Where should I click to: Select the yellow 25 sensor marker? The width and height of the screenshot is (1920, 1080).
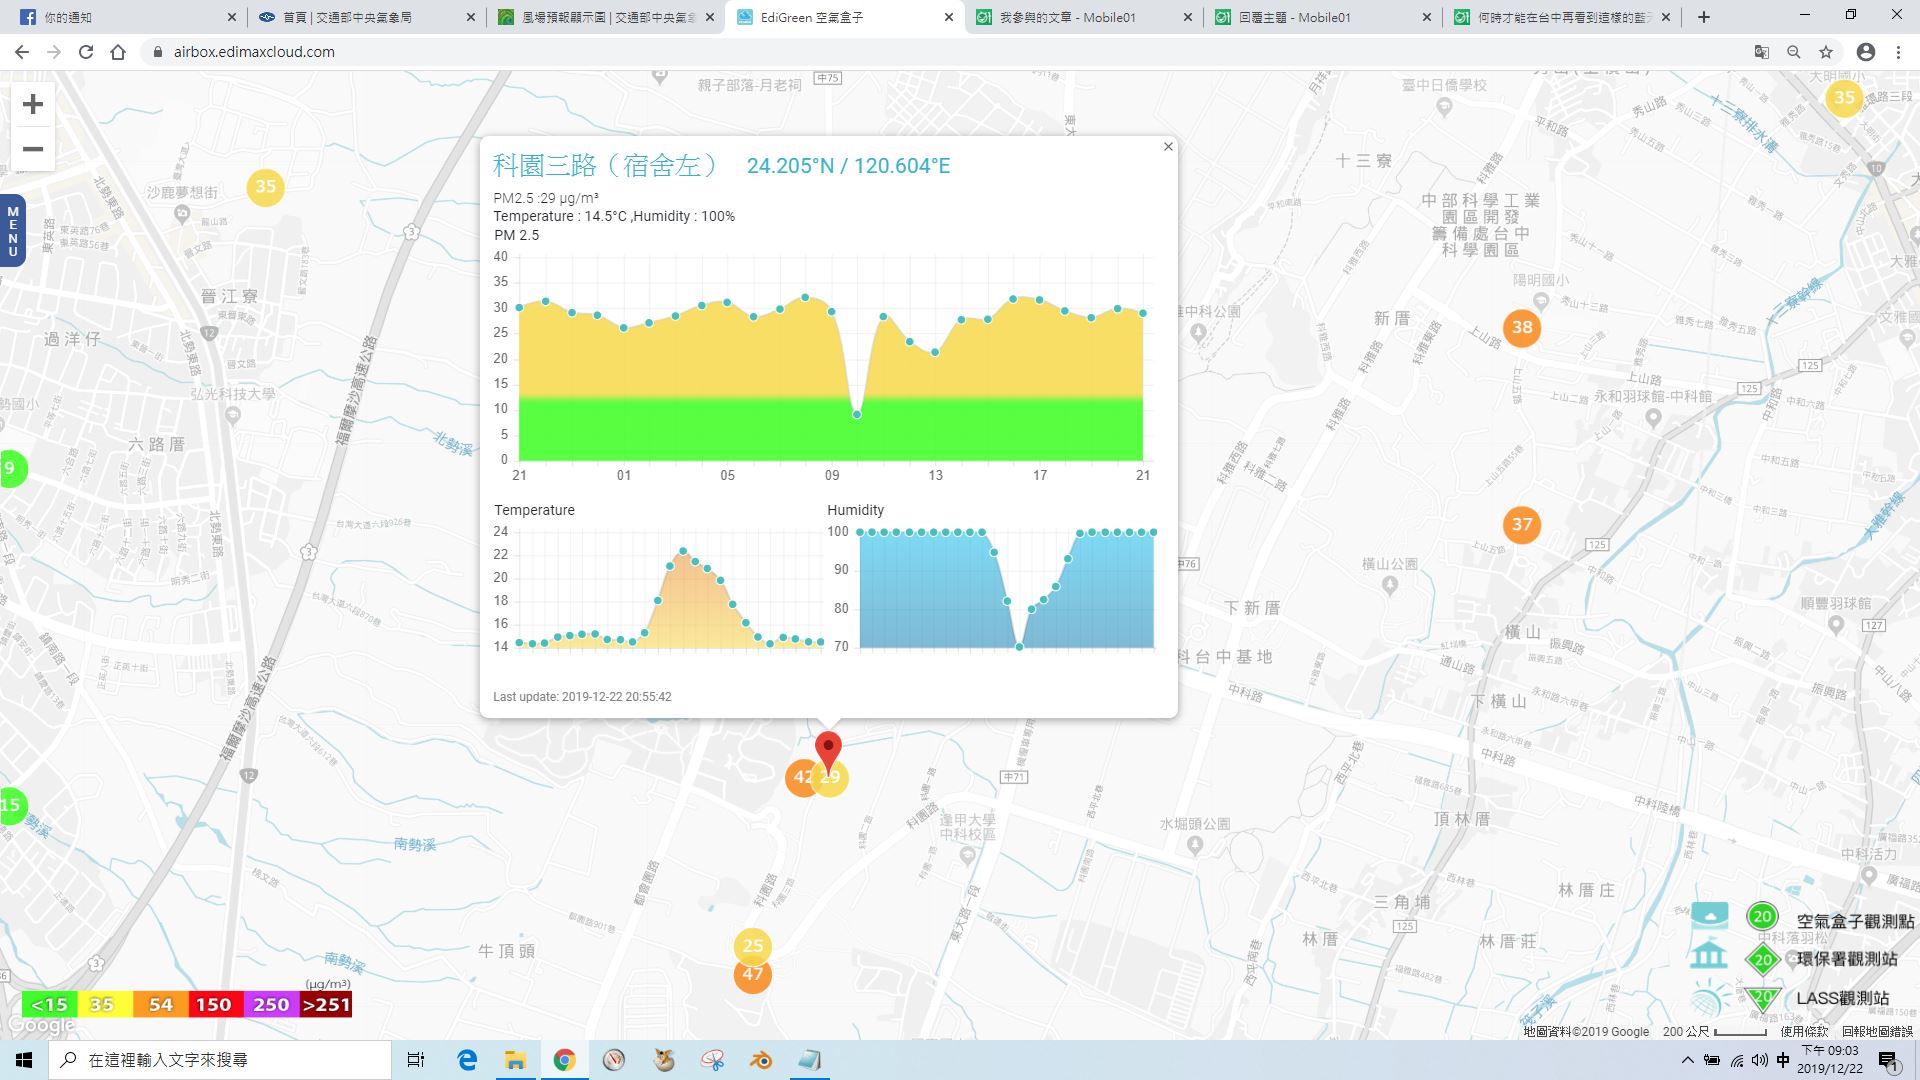tap(753, 945)
